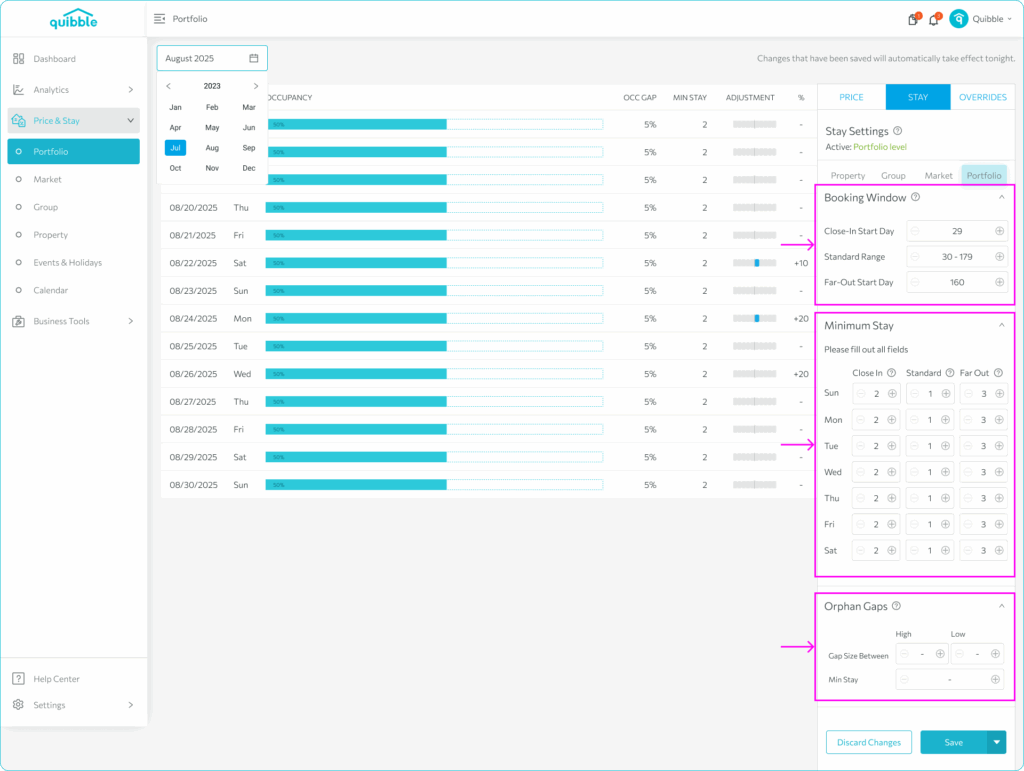1024x771 pixels.
Task: Click the notification bell icon
Action: (x=933, y=20)
